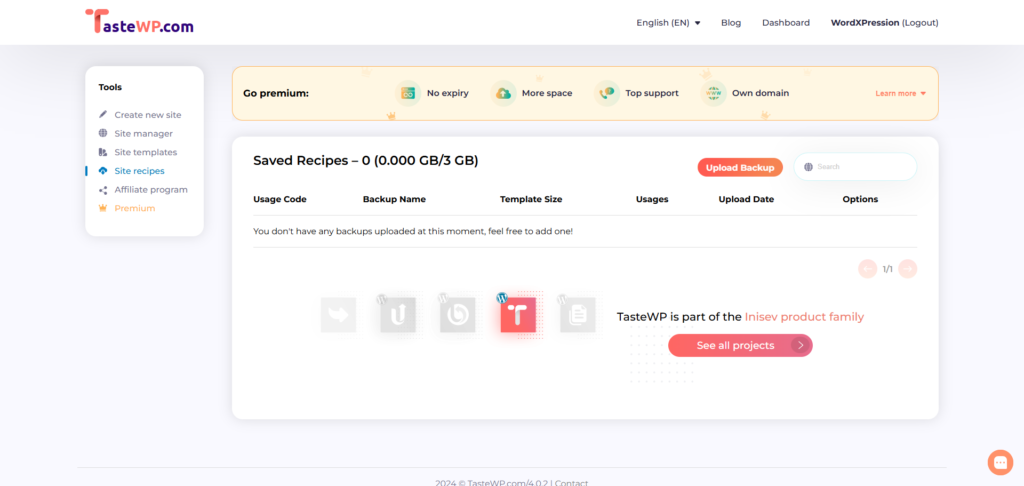Go to previous page arrow
Image resolution: width=1024 pixels, height=486 pixels.
[868, 269]
